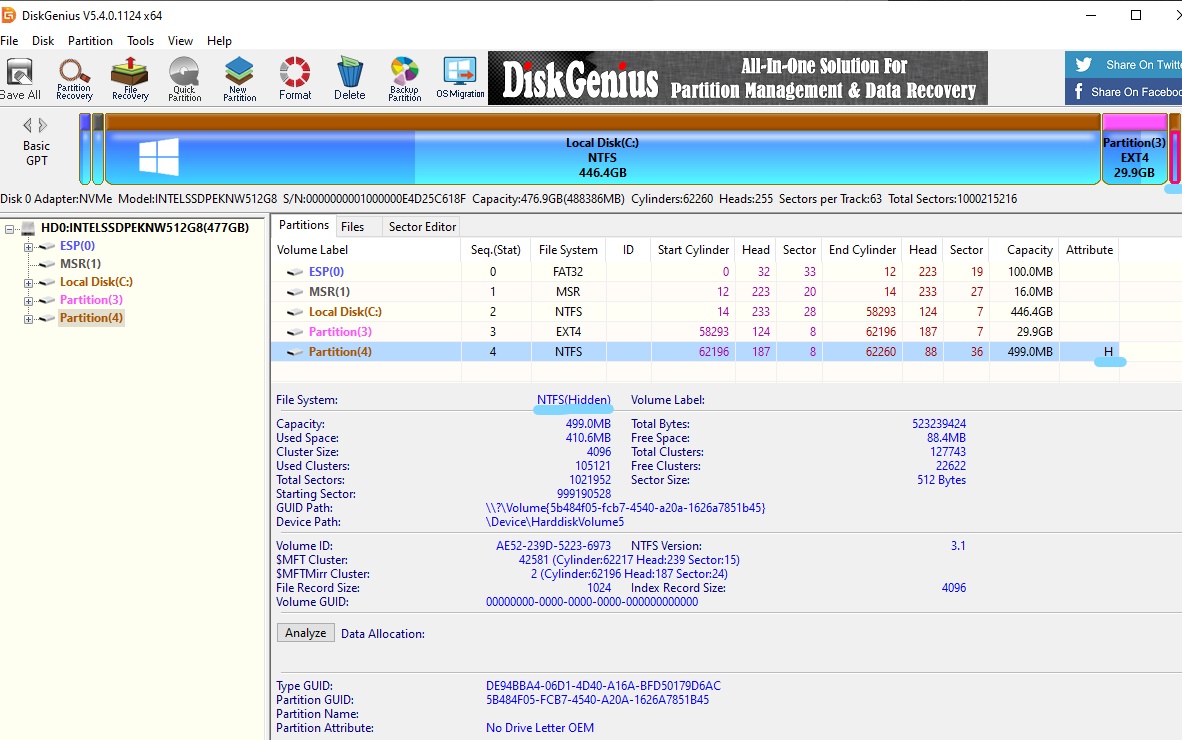Open the Disk menu
The image size is (1182, 740).
tap(43, 41)
